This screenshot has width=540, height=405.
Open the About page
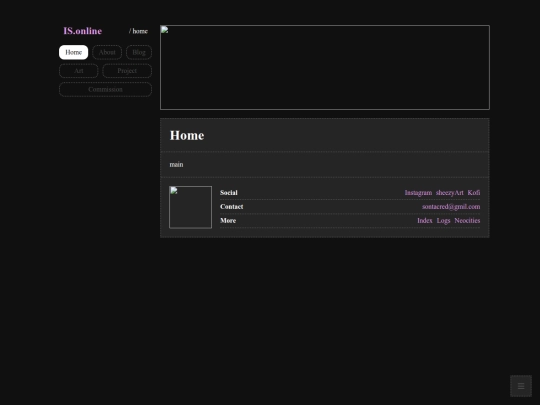point(107,52)
